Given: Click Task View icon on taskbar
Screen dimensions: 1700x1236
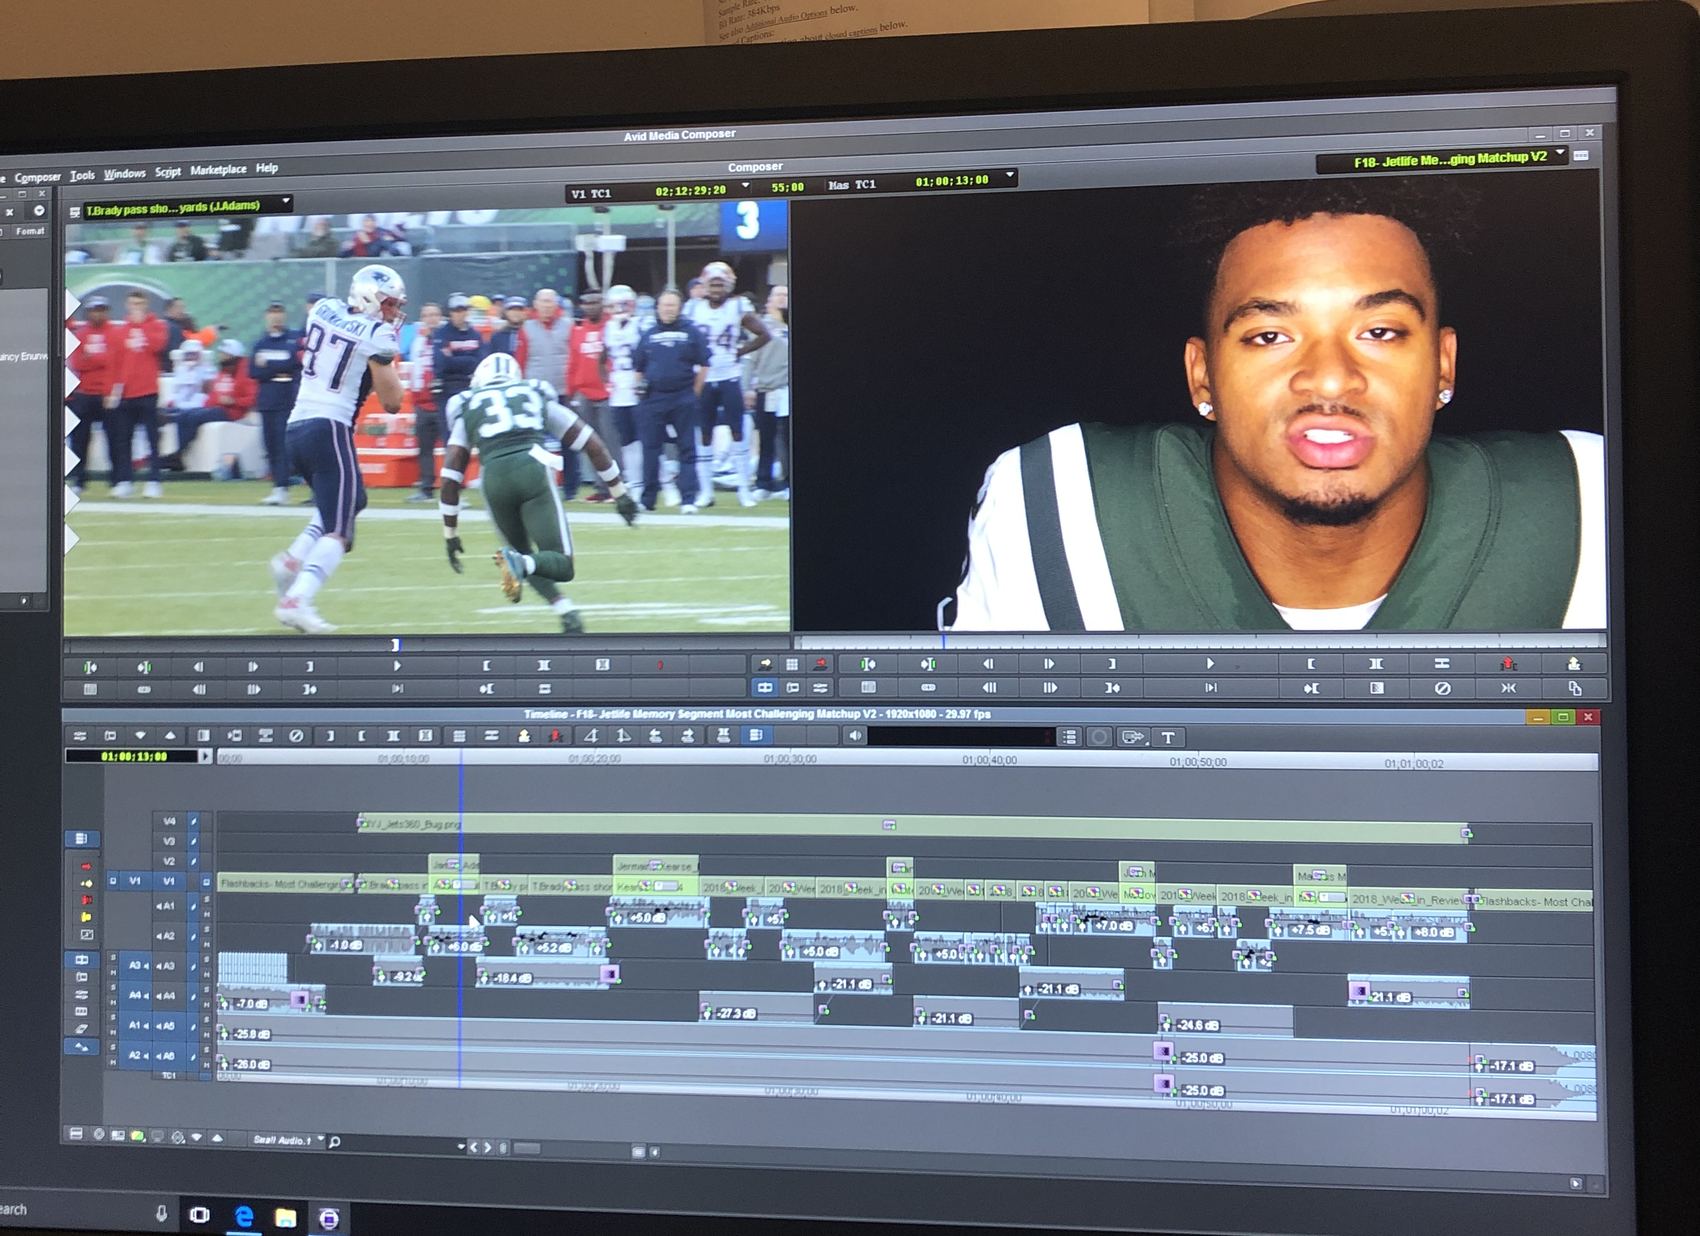Looking at the screenshot, I should pyautogui.click(x=200, y=1215).
